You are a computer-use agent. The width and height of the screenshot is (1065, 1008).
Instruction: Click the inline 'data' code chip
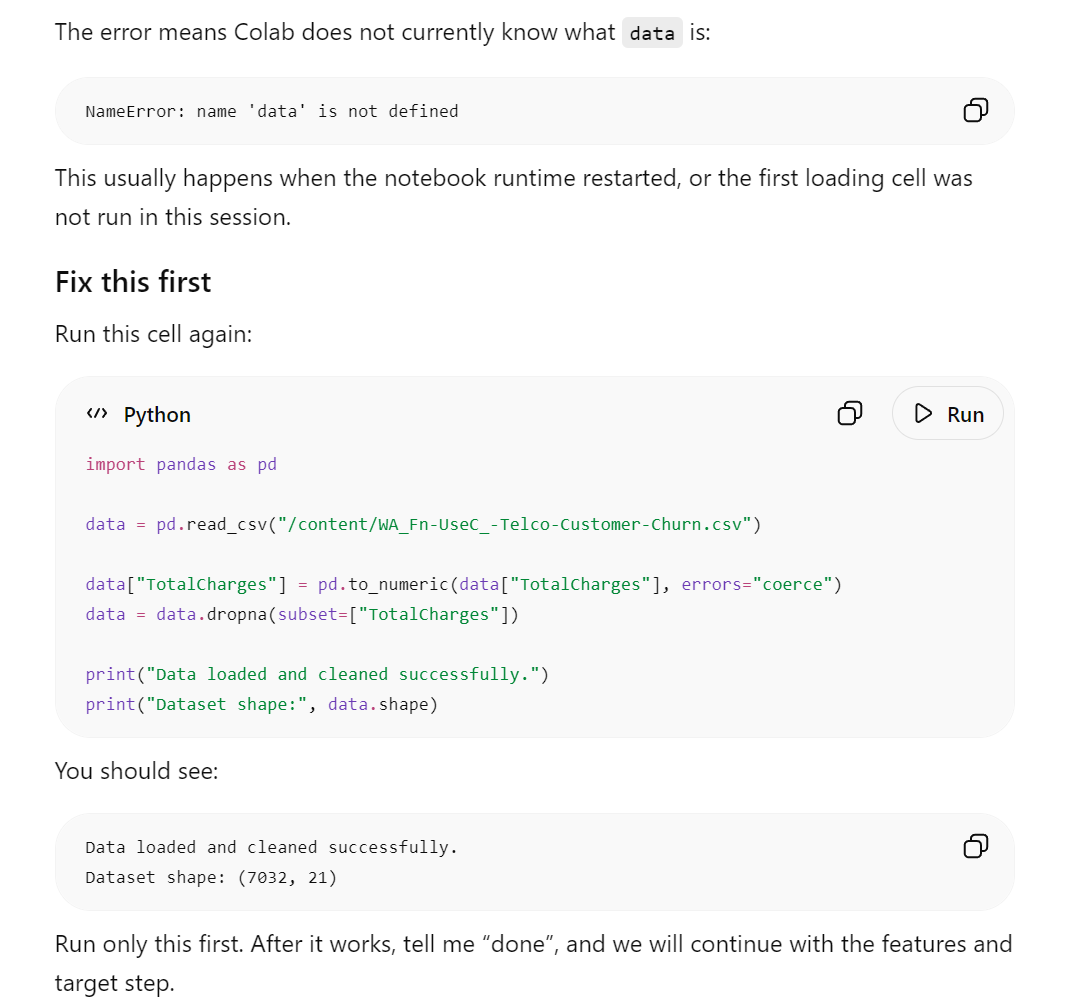tap(652, 33)
